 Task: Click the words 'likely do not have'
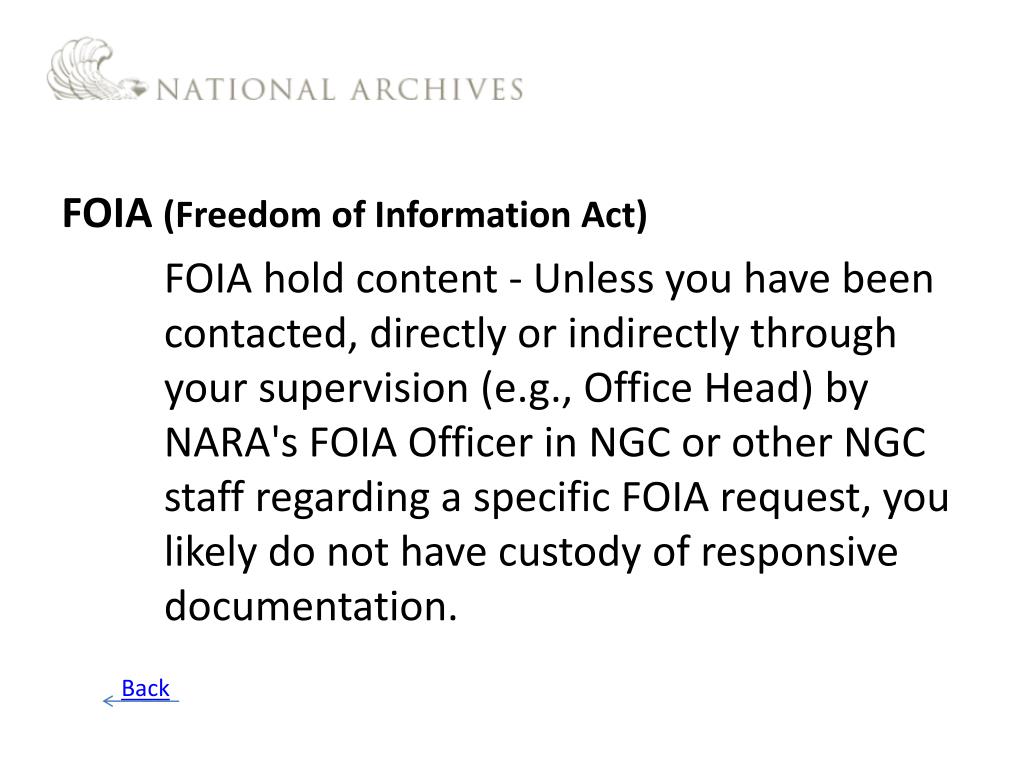click(326, 552)
